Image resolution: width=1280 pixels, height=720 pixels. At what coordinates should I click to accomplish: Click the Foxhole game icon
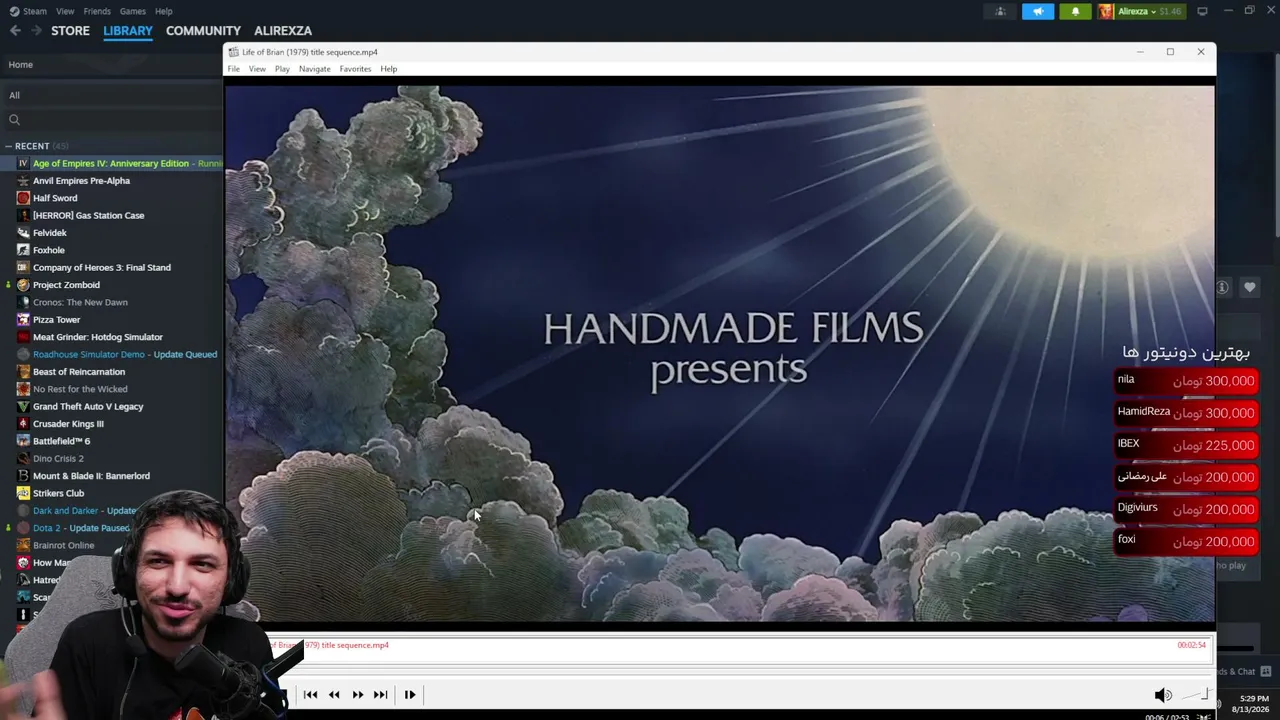(x=23, y=250)
